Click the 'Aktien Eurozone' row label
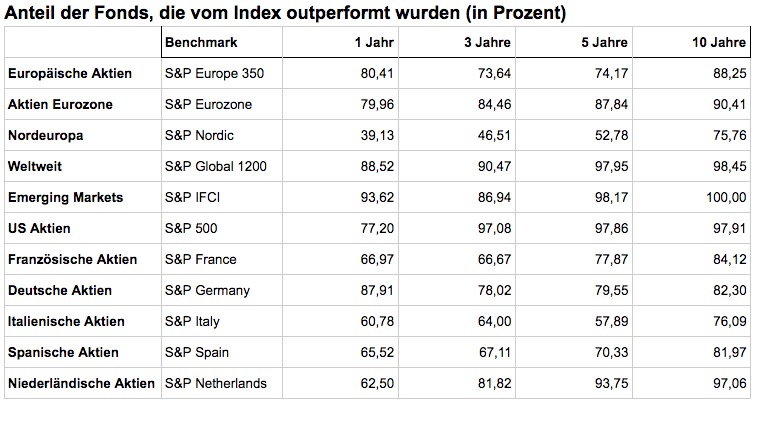This screenshot has height=428, width=759. [60, 105]
